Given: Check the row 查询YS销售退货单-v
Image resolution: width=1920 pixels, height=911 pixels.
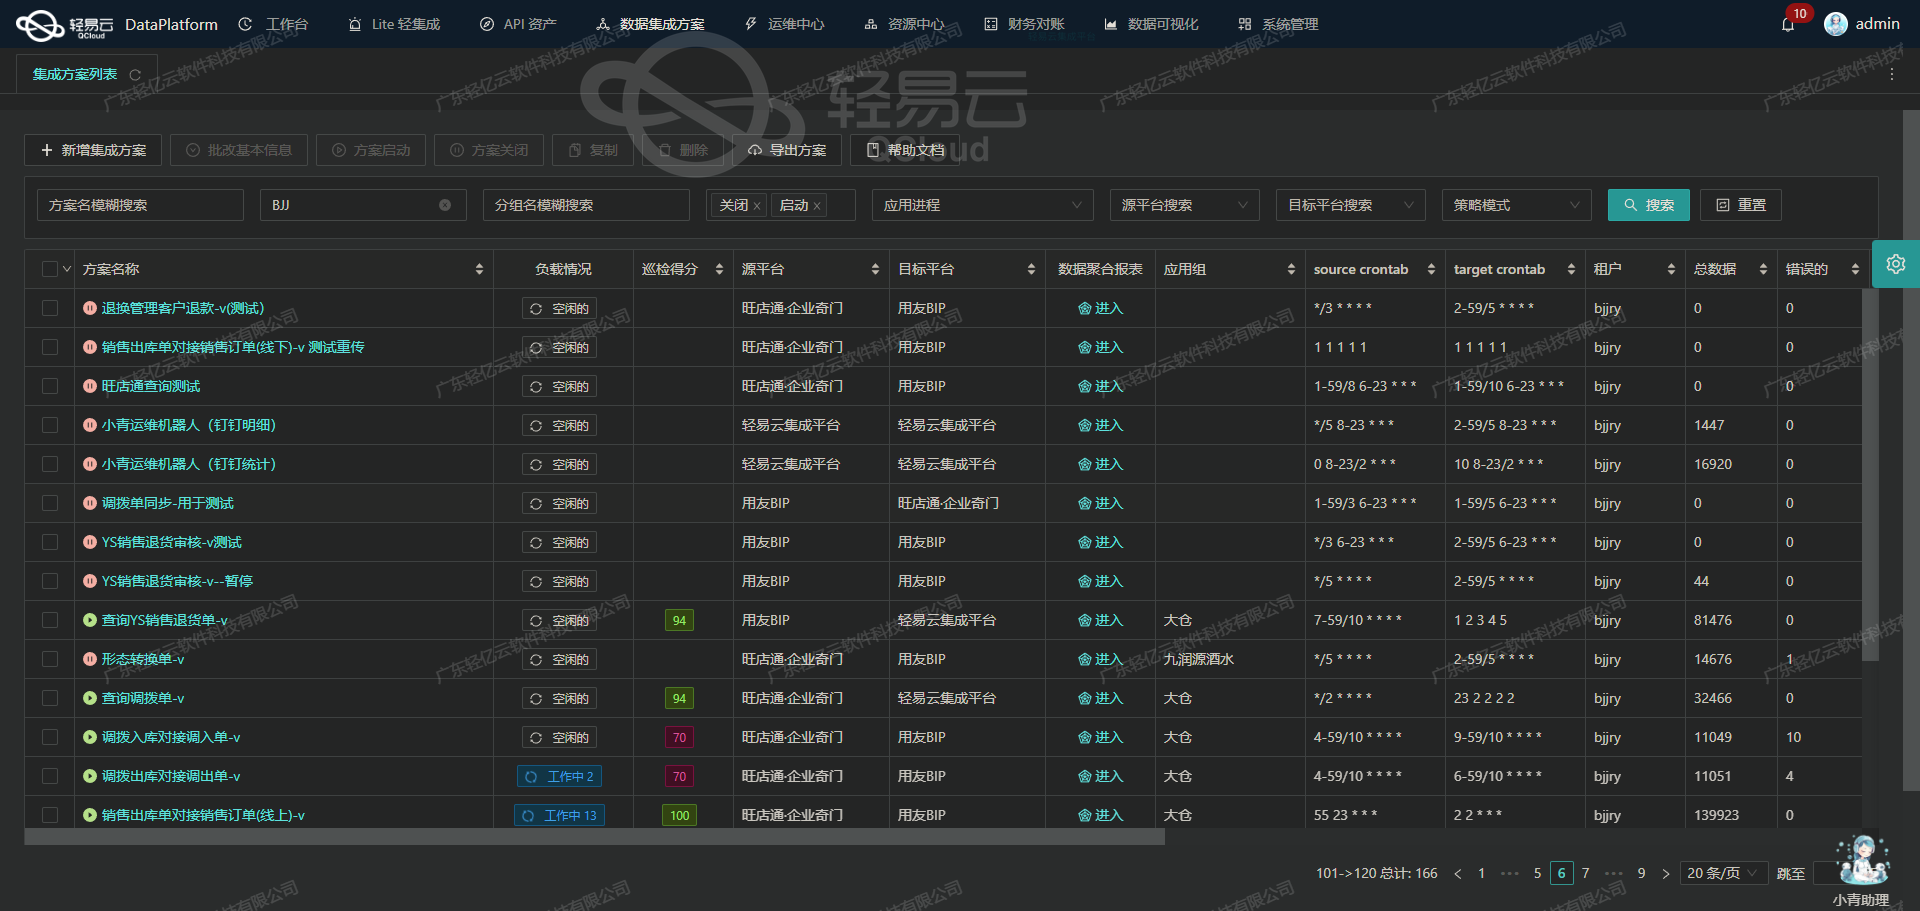Looking at the screenshot, I should (x=50, y=621).
